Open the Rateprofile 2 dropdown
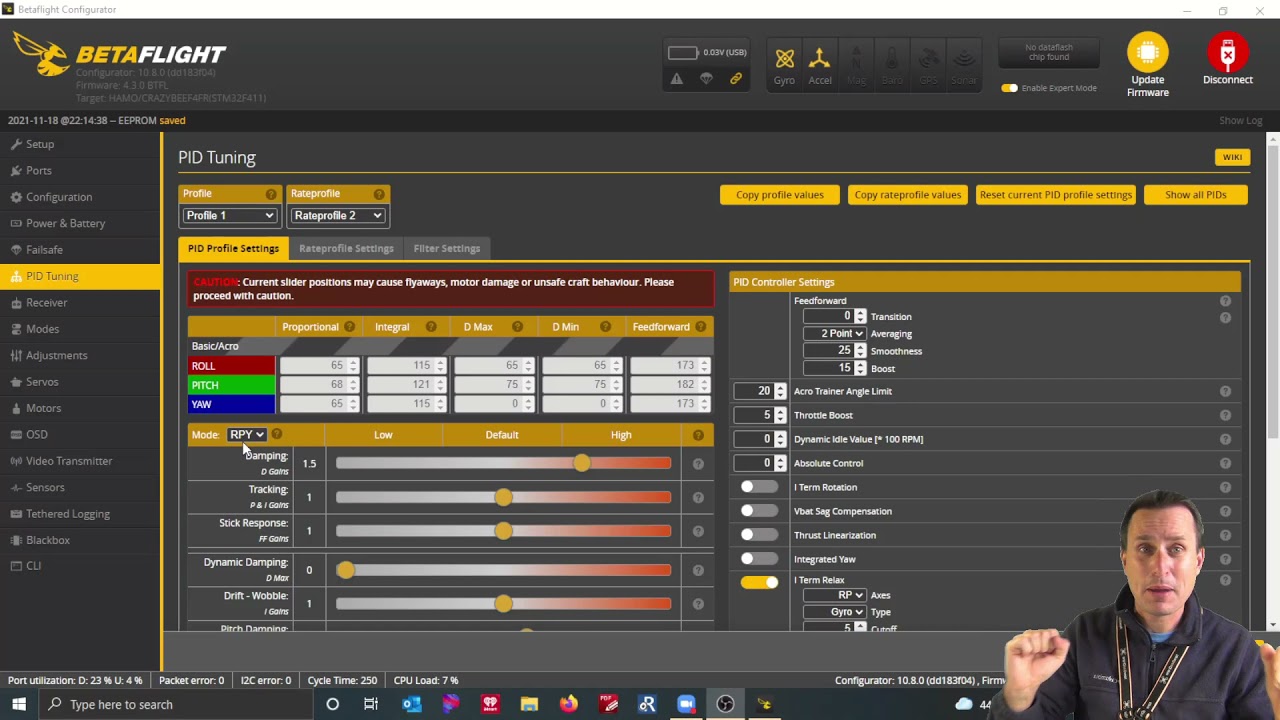The image size is (1280, 720). click(x=338, y=216)
